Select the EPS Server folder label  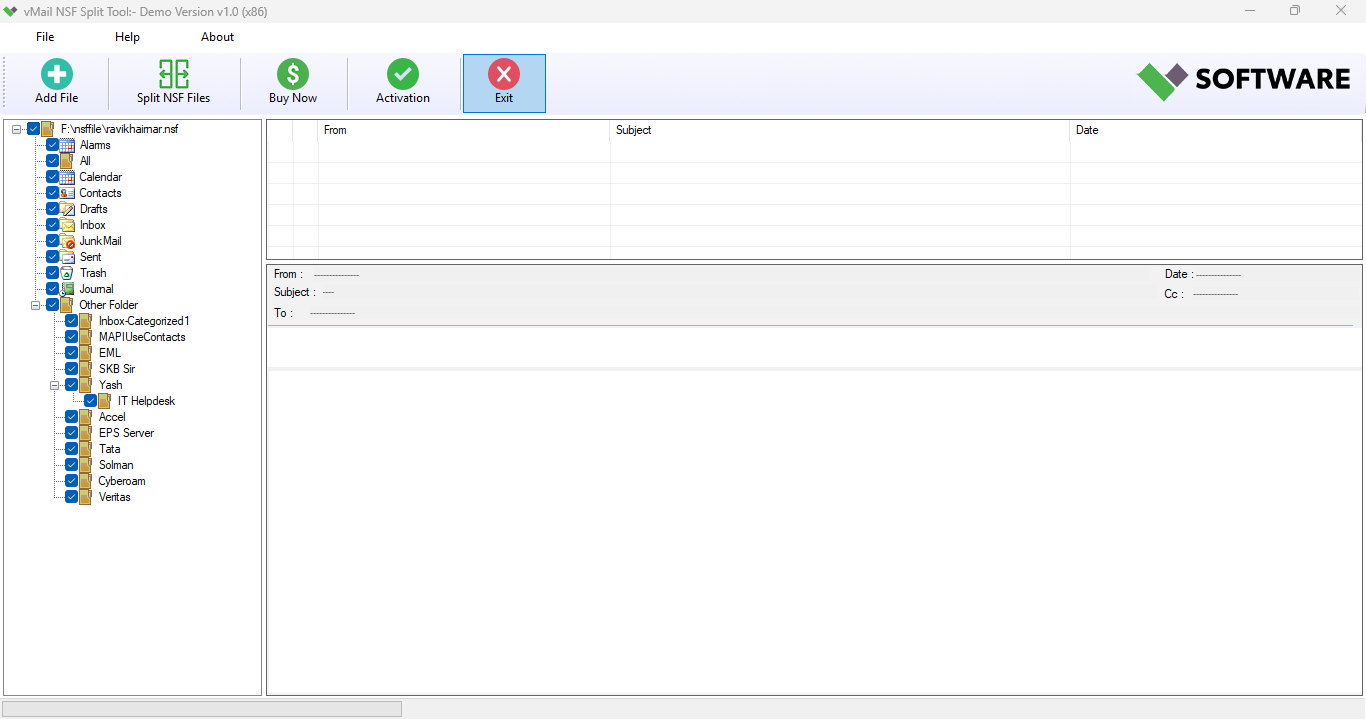coord(126,433)
